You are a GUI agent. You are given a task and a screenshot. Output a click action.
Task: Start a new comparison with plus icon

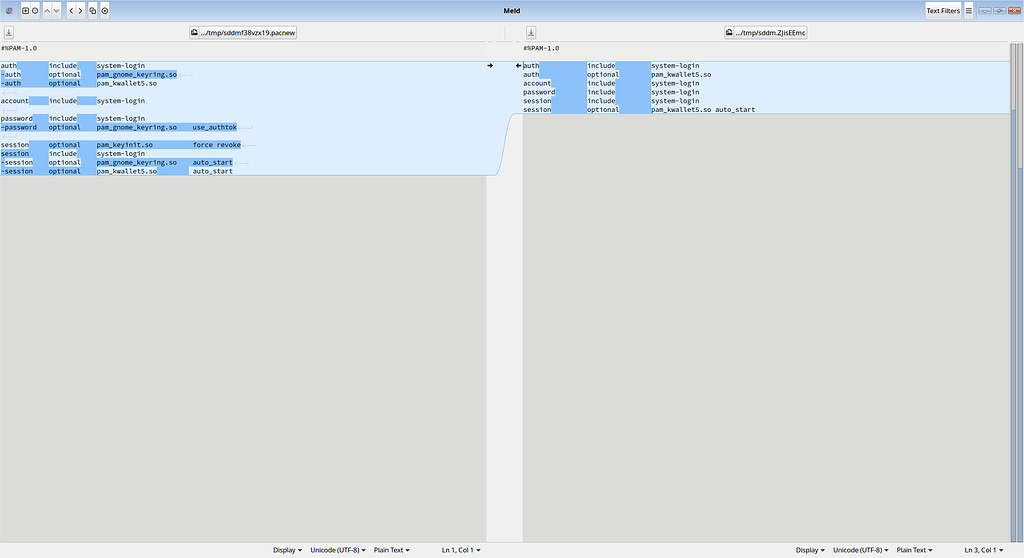[25, 10]
